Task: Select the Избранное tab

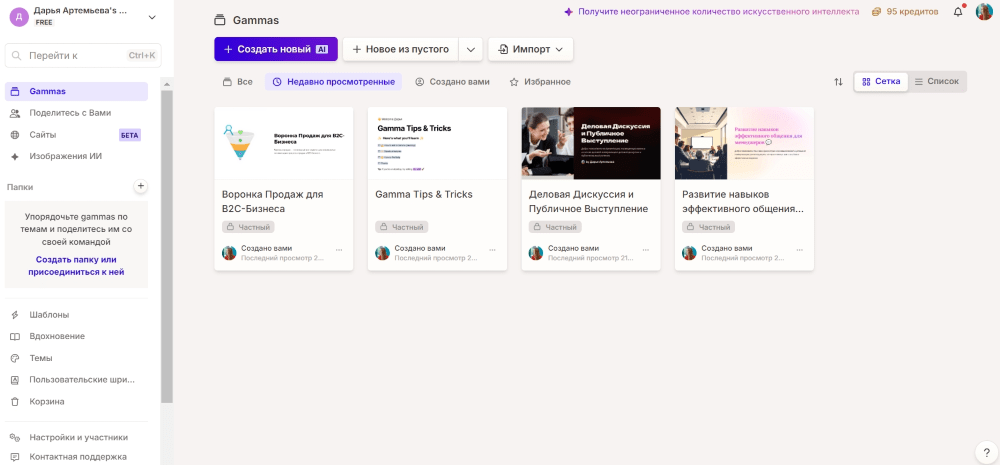Action: click(540, 82)
